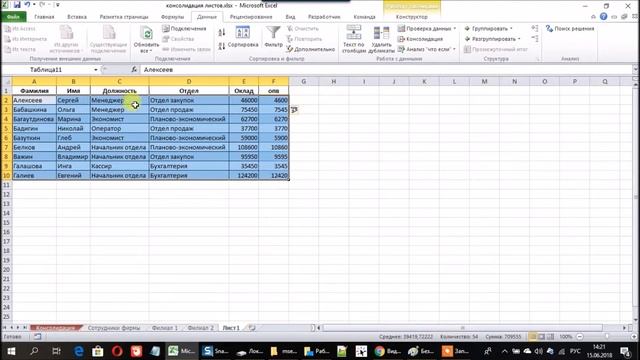640x360 pixels.
Task: Click zoom level 100% in status bar
Action: pos(566,337)
